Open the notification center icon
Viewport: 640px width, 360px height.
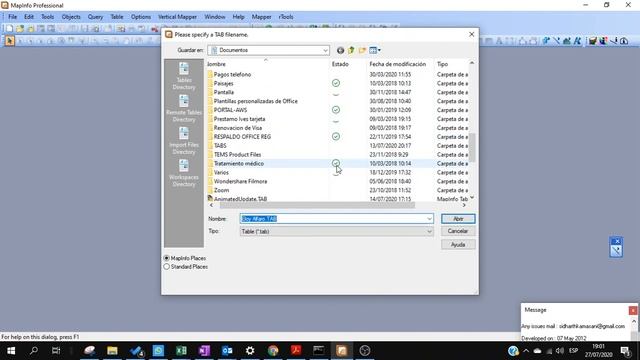625,351
